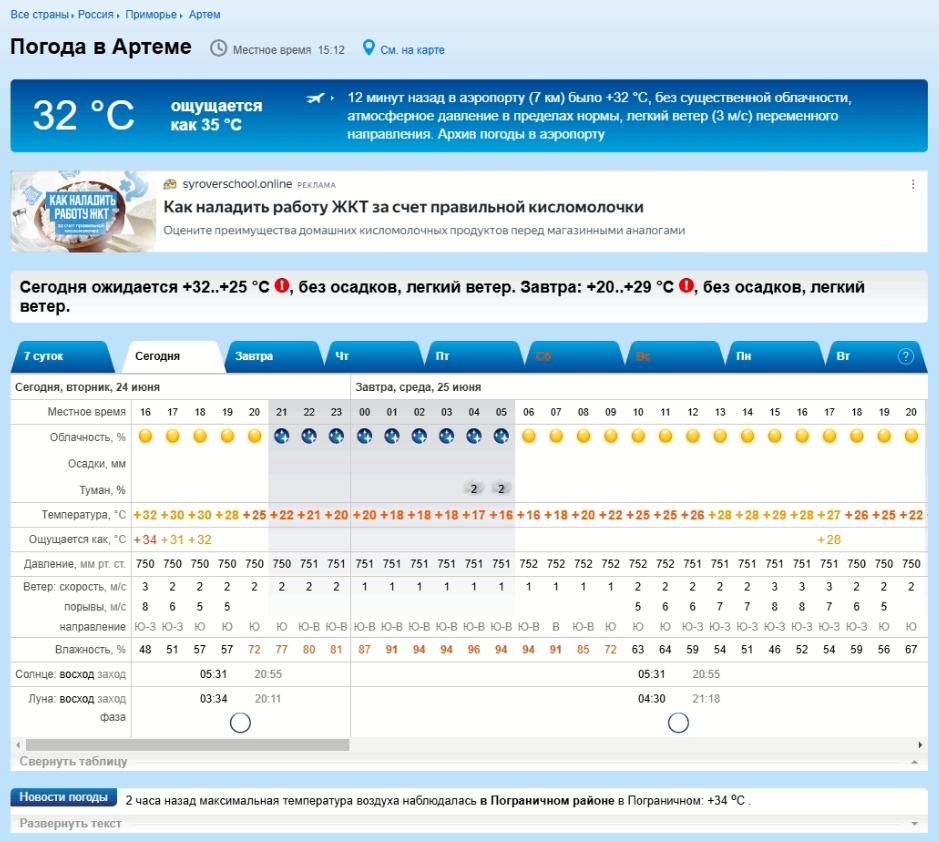Viewport: 939px width, 842px height.
Task: Click the fog icon under hour 05
Action: [501, 489]
